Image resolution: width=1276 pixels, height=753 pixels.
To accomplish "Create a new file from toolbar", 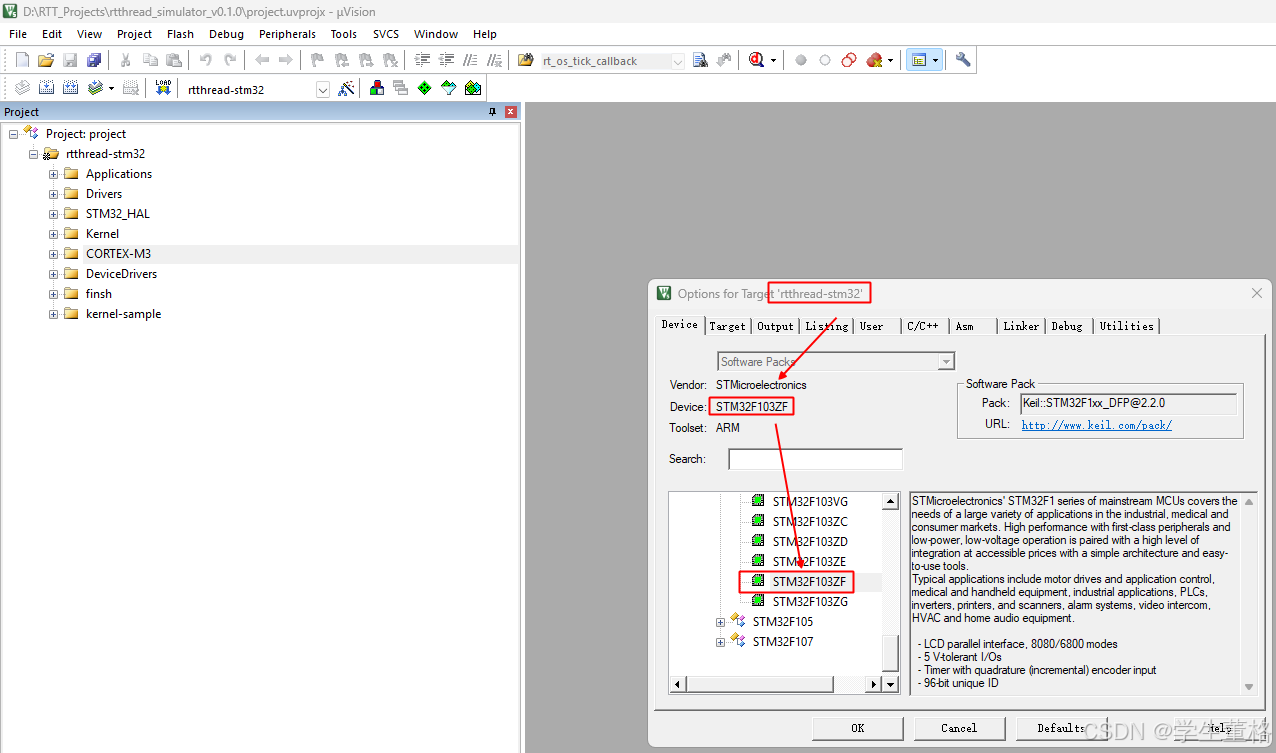I will [22, 60].
